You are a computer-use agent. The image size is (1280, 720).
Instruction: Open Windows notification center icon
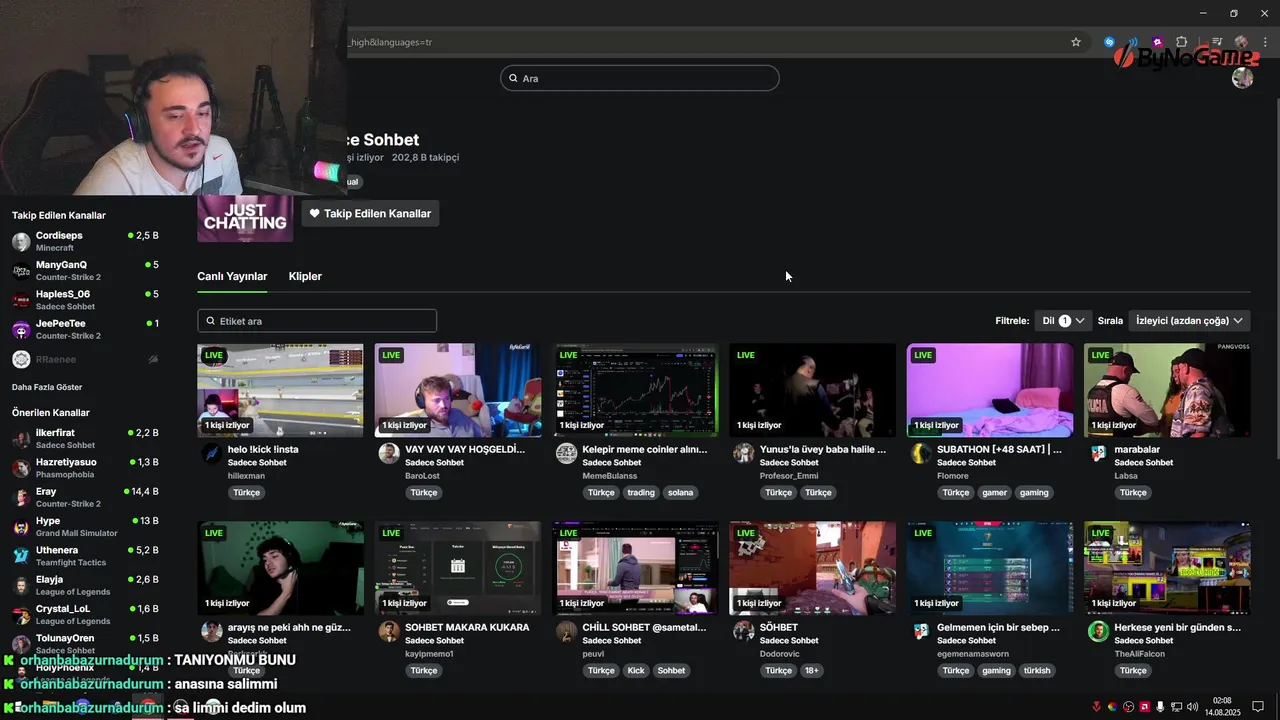[1258, 707]
